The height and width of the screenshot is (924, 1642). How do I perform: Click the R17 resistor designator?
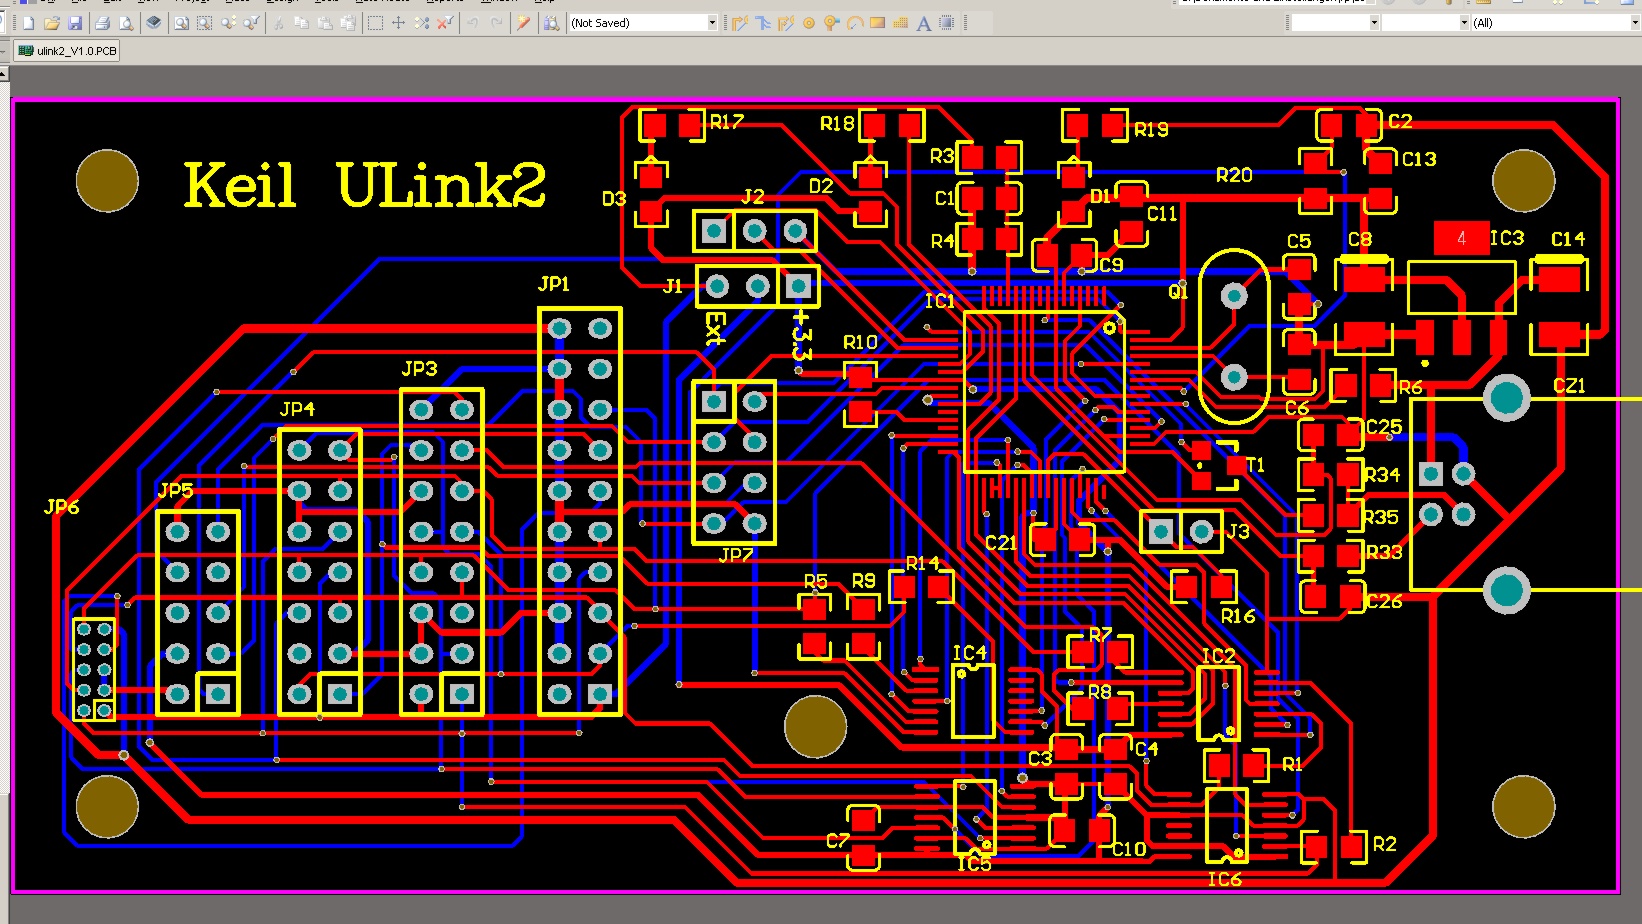click(727, 122)
